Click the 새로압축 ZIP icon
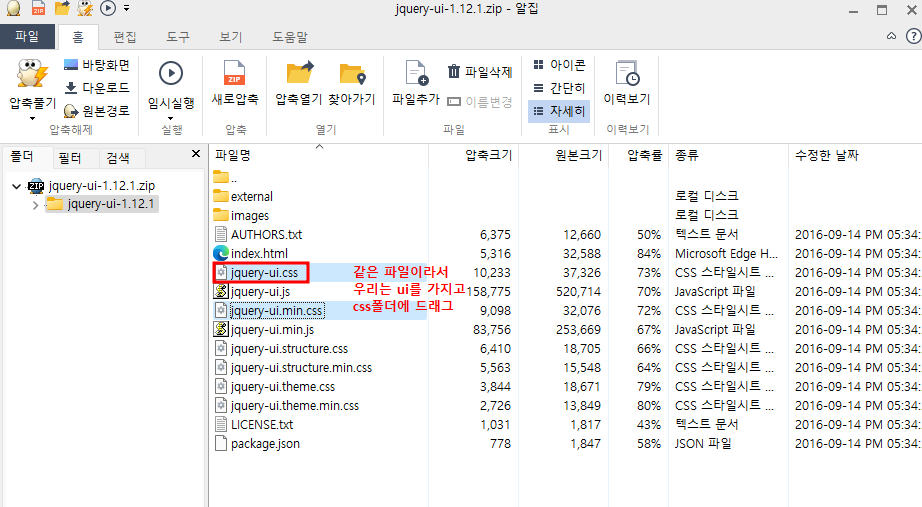The height and width of the screenshot is (507, 922). 235,74
